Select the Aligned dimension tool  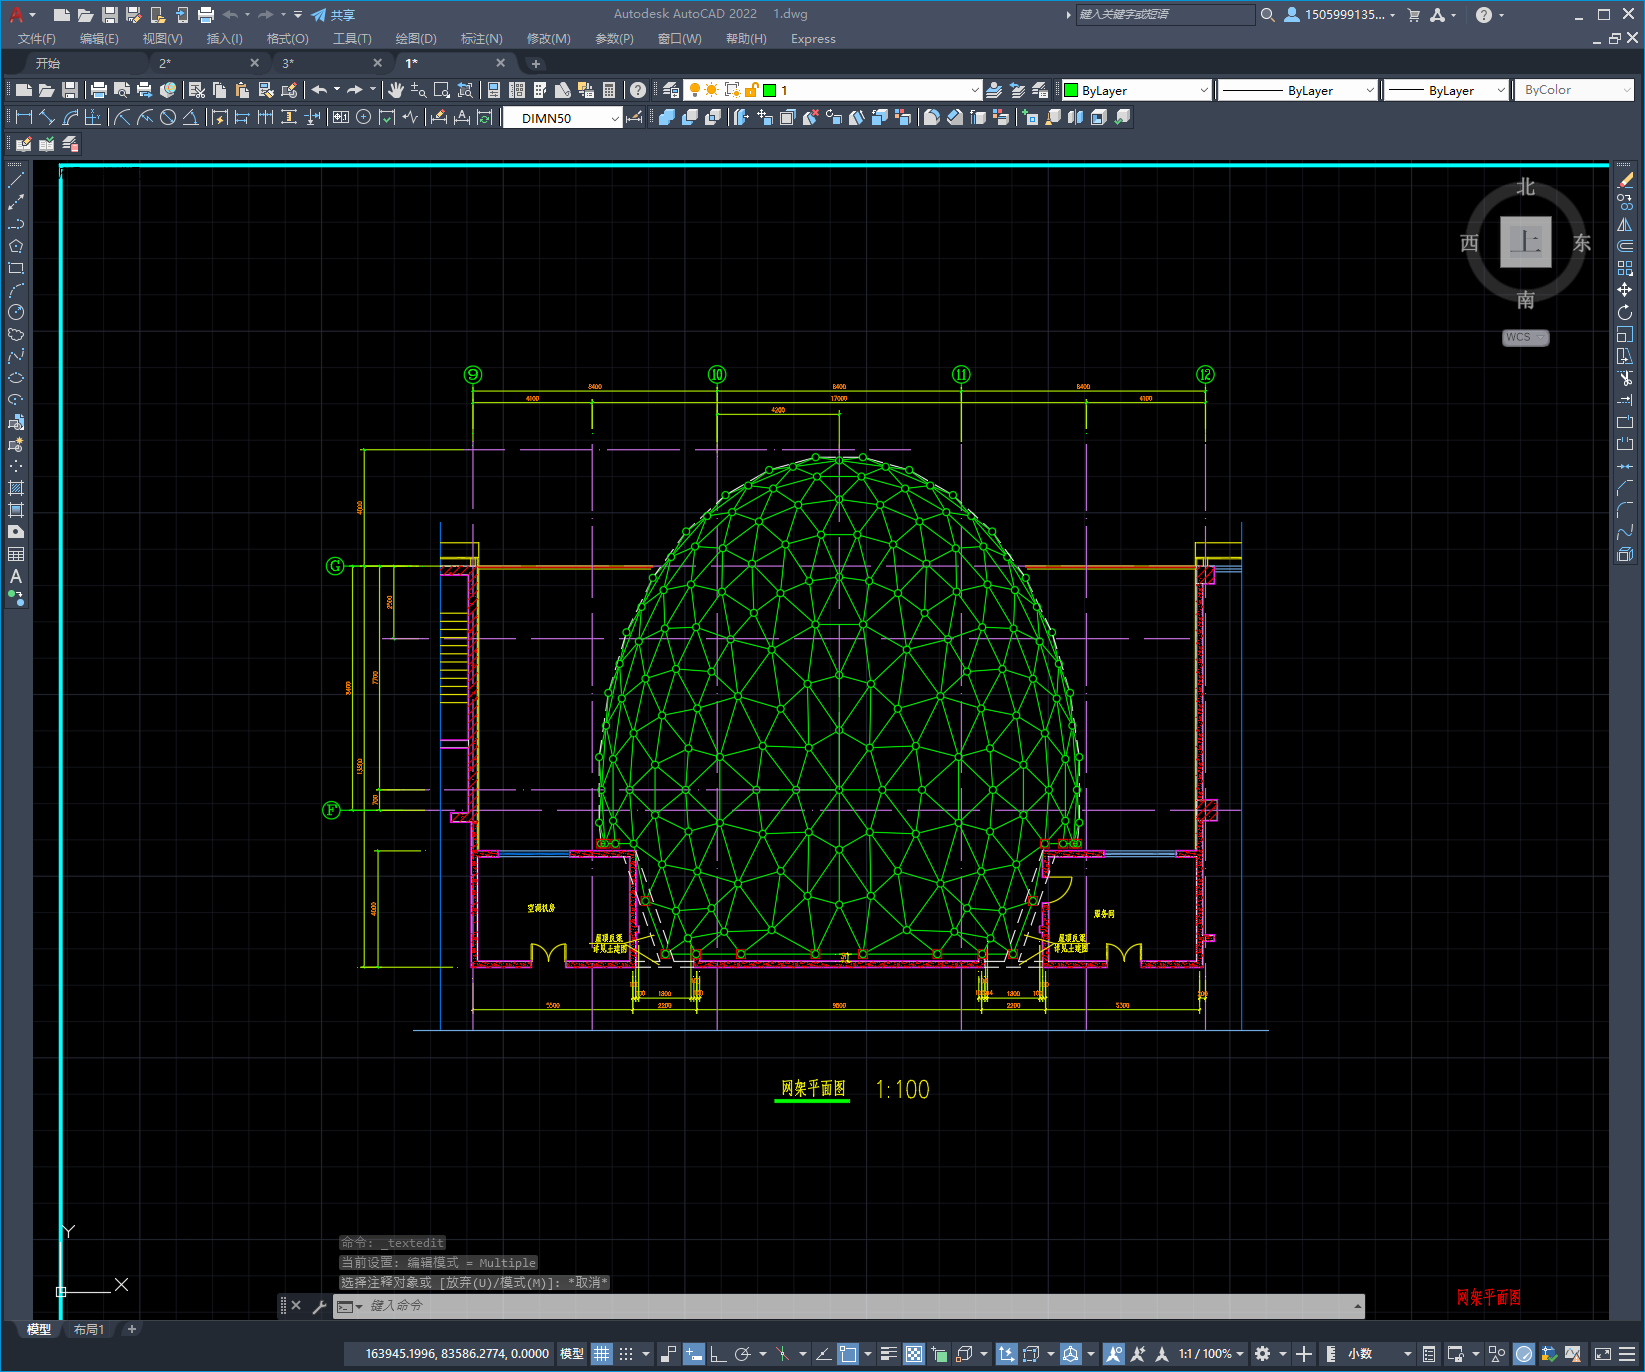[47, 117]
